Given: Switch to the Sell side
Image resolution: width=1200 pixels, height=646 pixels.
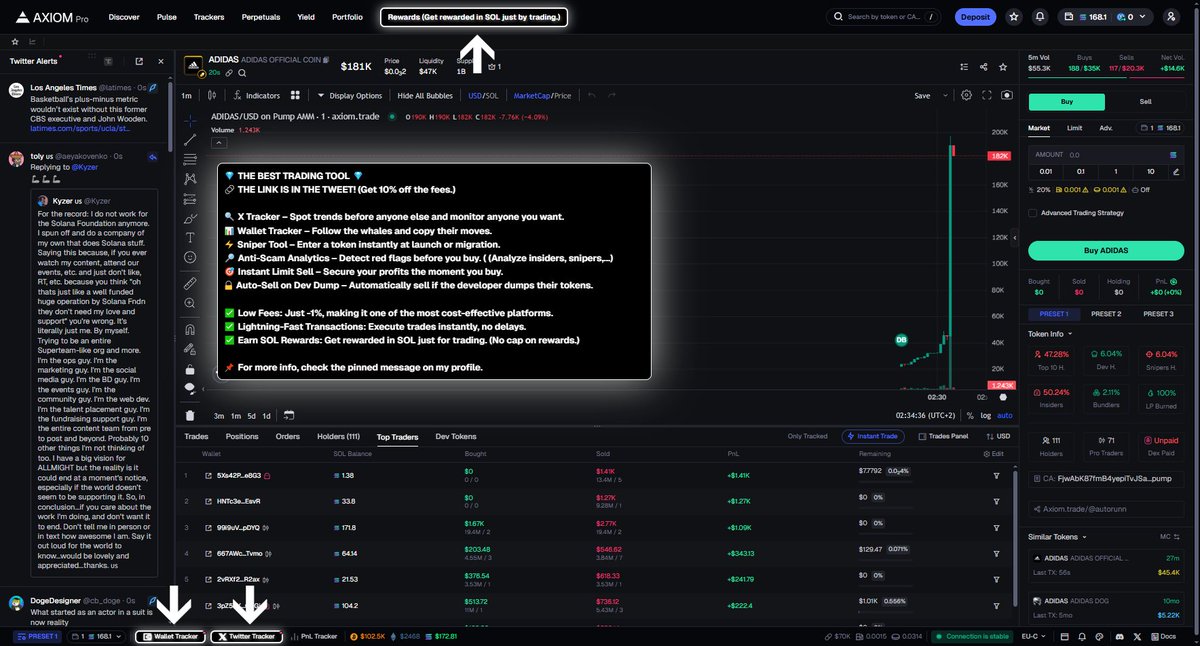Looking at the screenshot, I should [1146, 101].
